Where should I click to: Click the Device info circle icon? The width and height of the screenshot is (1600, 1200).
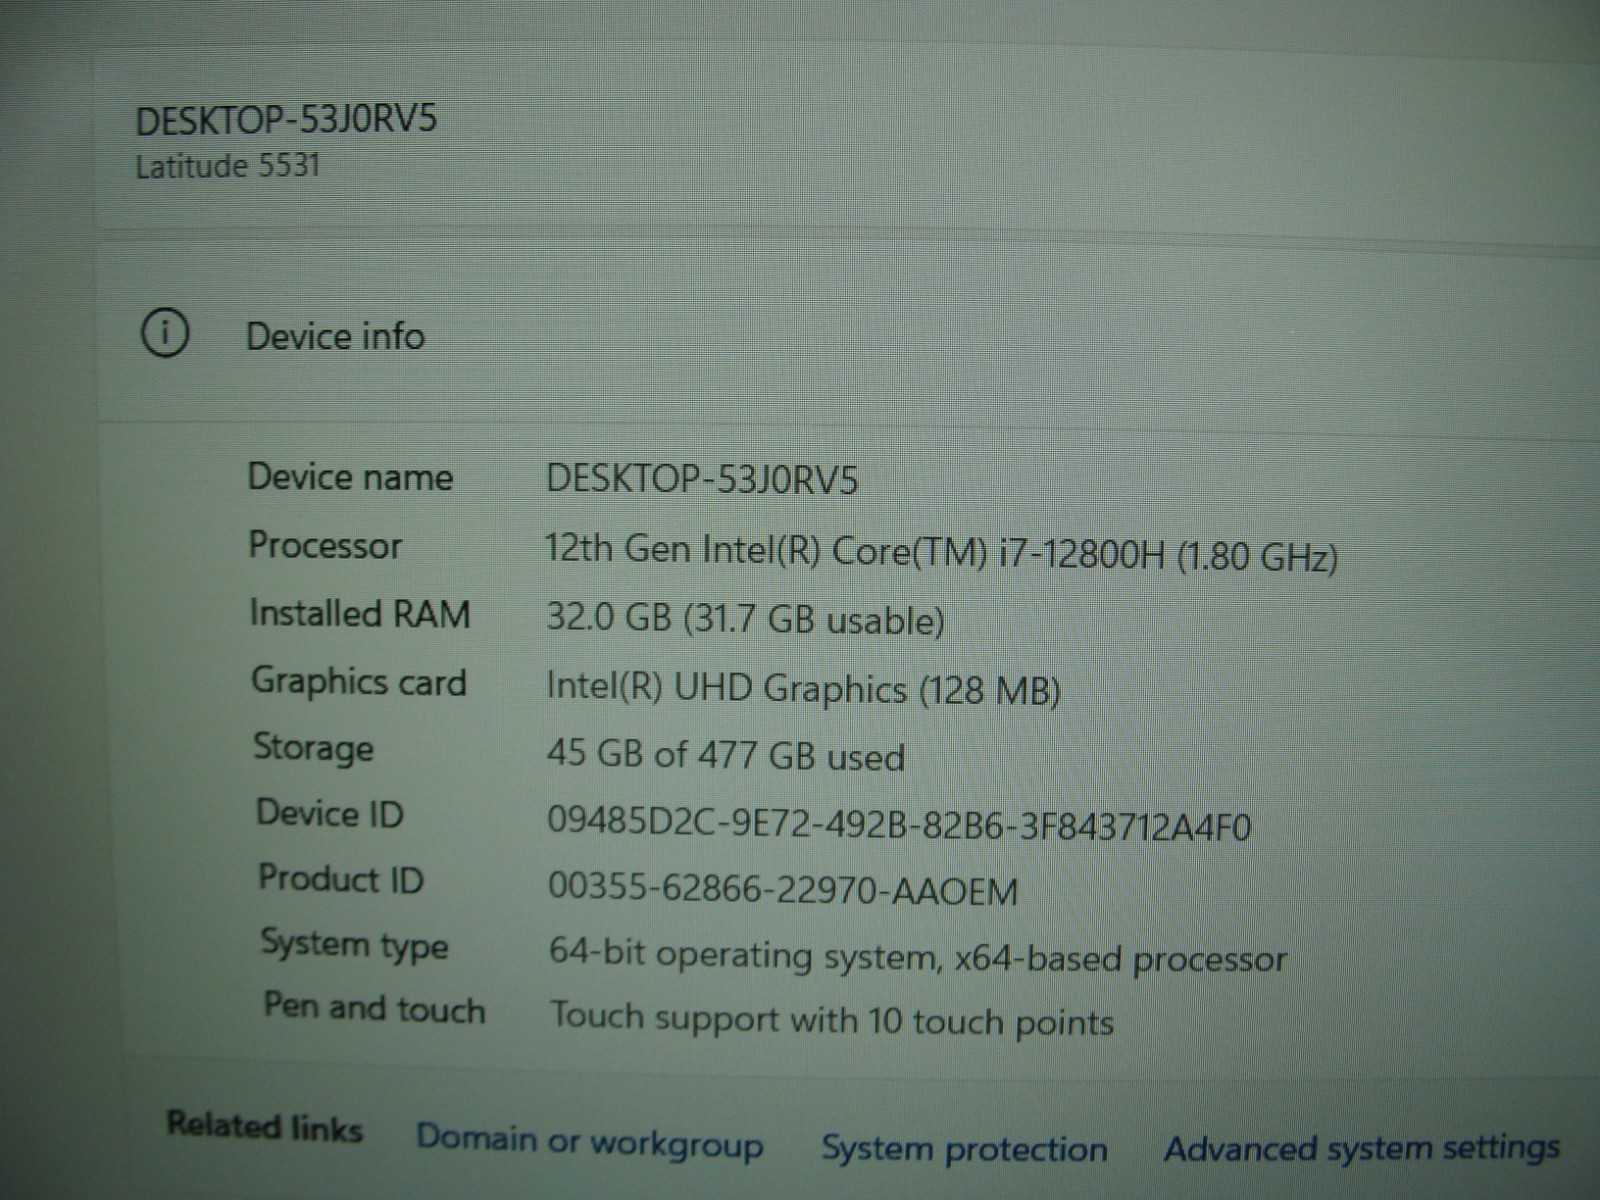tap(165, 333)
